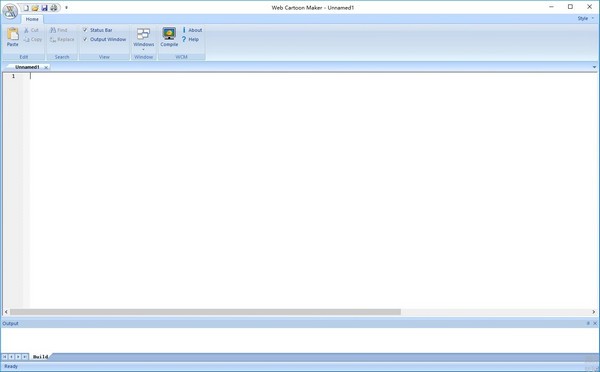
Task: Open Help
Action: coord(190,39)
